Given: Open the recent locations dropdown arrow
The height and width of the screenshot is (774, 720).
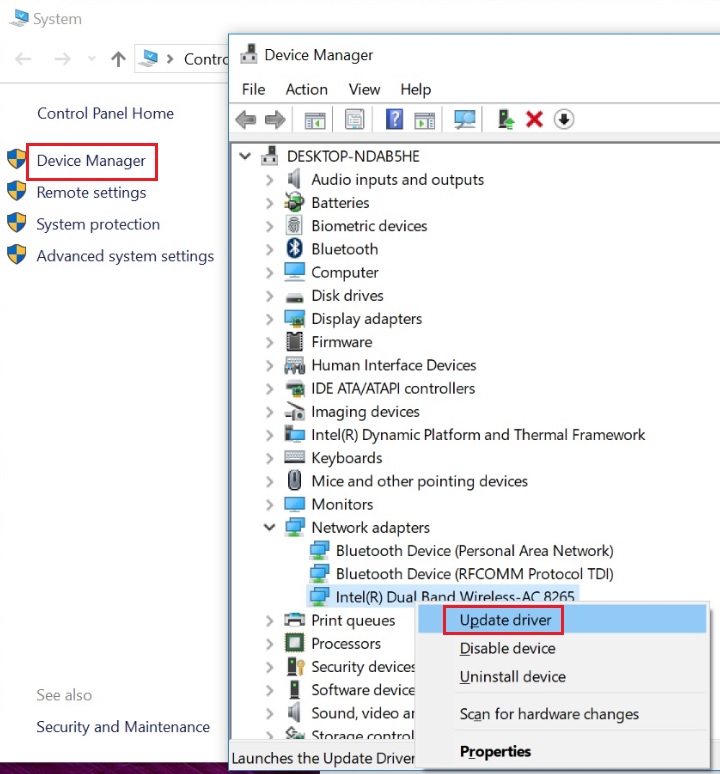Looking at the screenshot, I should click(x=91, y=59).
